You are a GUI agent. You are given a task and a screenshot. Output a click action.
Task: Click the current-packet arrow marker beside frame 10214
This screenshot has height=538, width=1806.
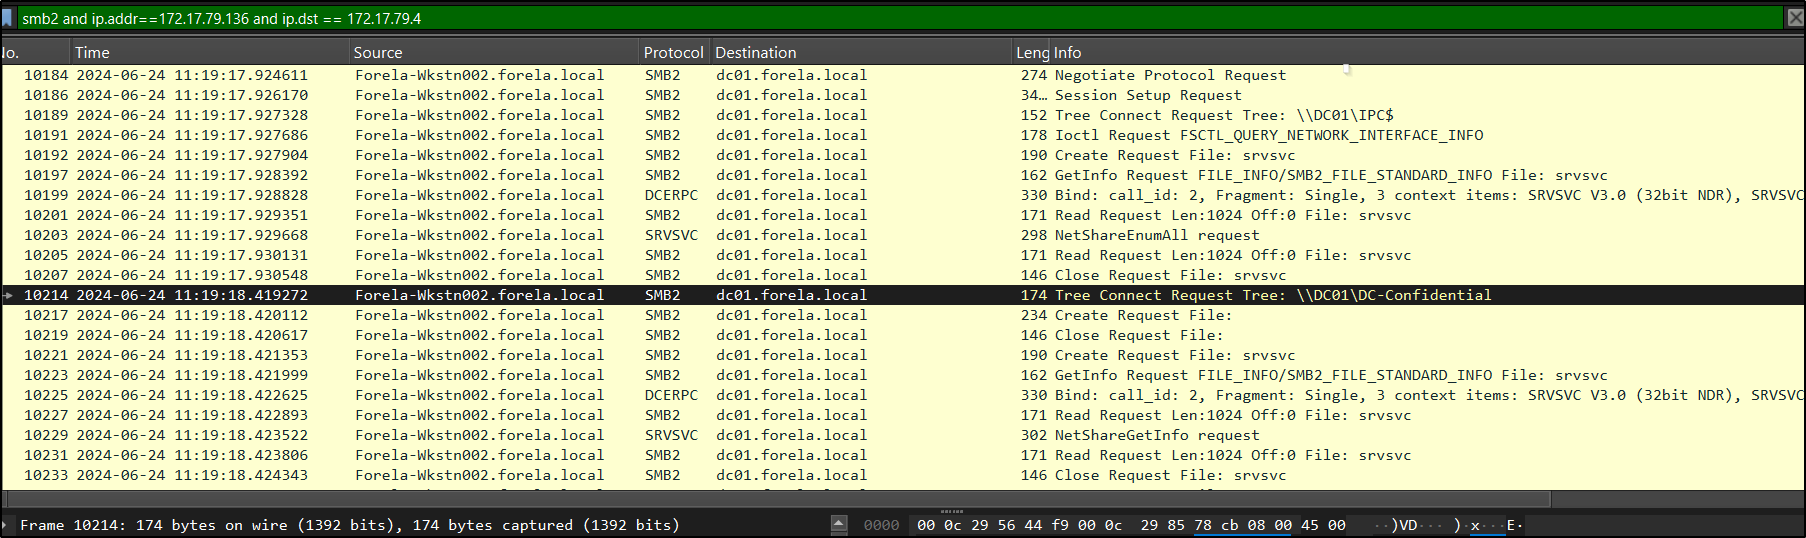click(x=8, y=295)
